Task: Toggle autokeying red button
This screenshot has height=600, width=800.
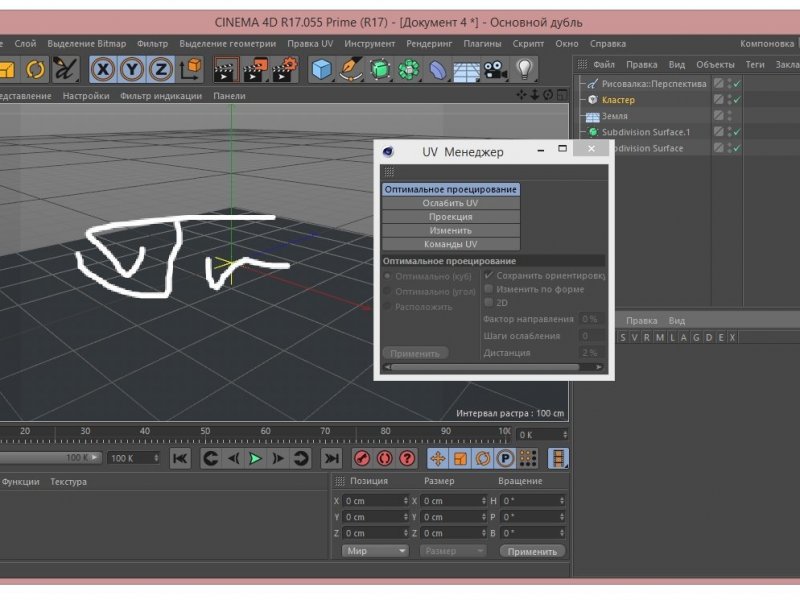Action: (x=385, y=458)
